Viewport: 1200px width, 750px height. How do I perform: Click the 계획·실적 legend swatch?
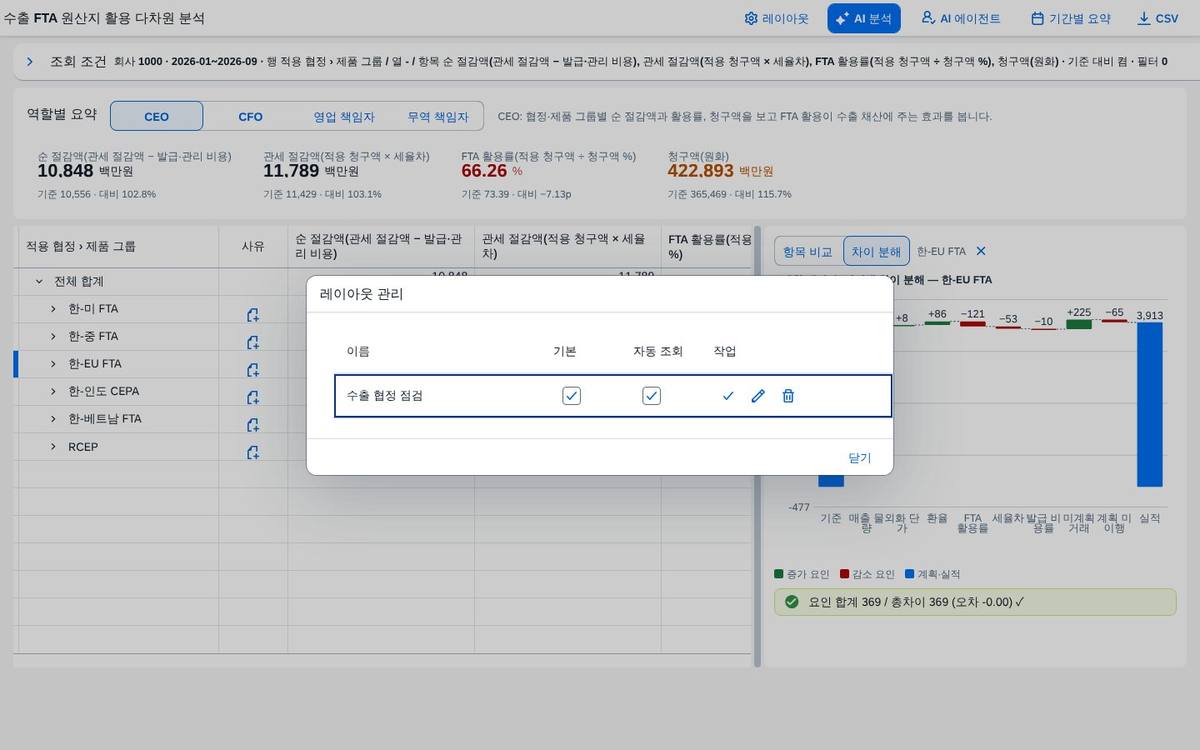(x=910, y=574)
